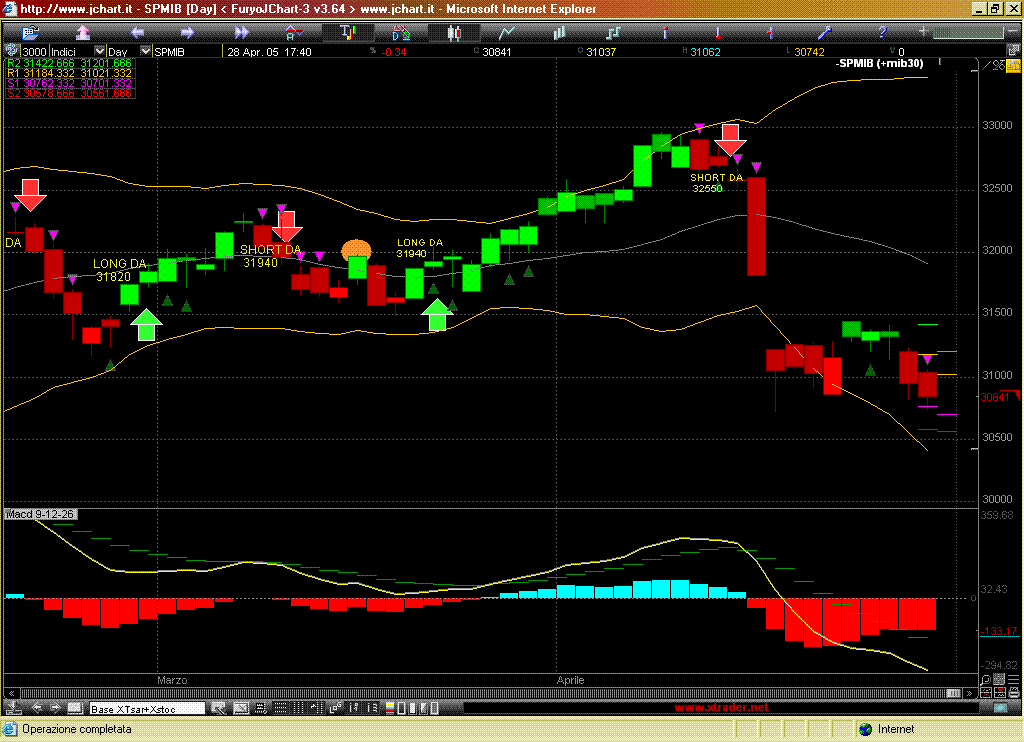Image resolution: width=1024 pixels, height=742 pixels.
Task: Select the bar chart type icon
Action: tap(560, 32)
